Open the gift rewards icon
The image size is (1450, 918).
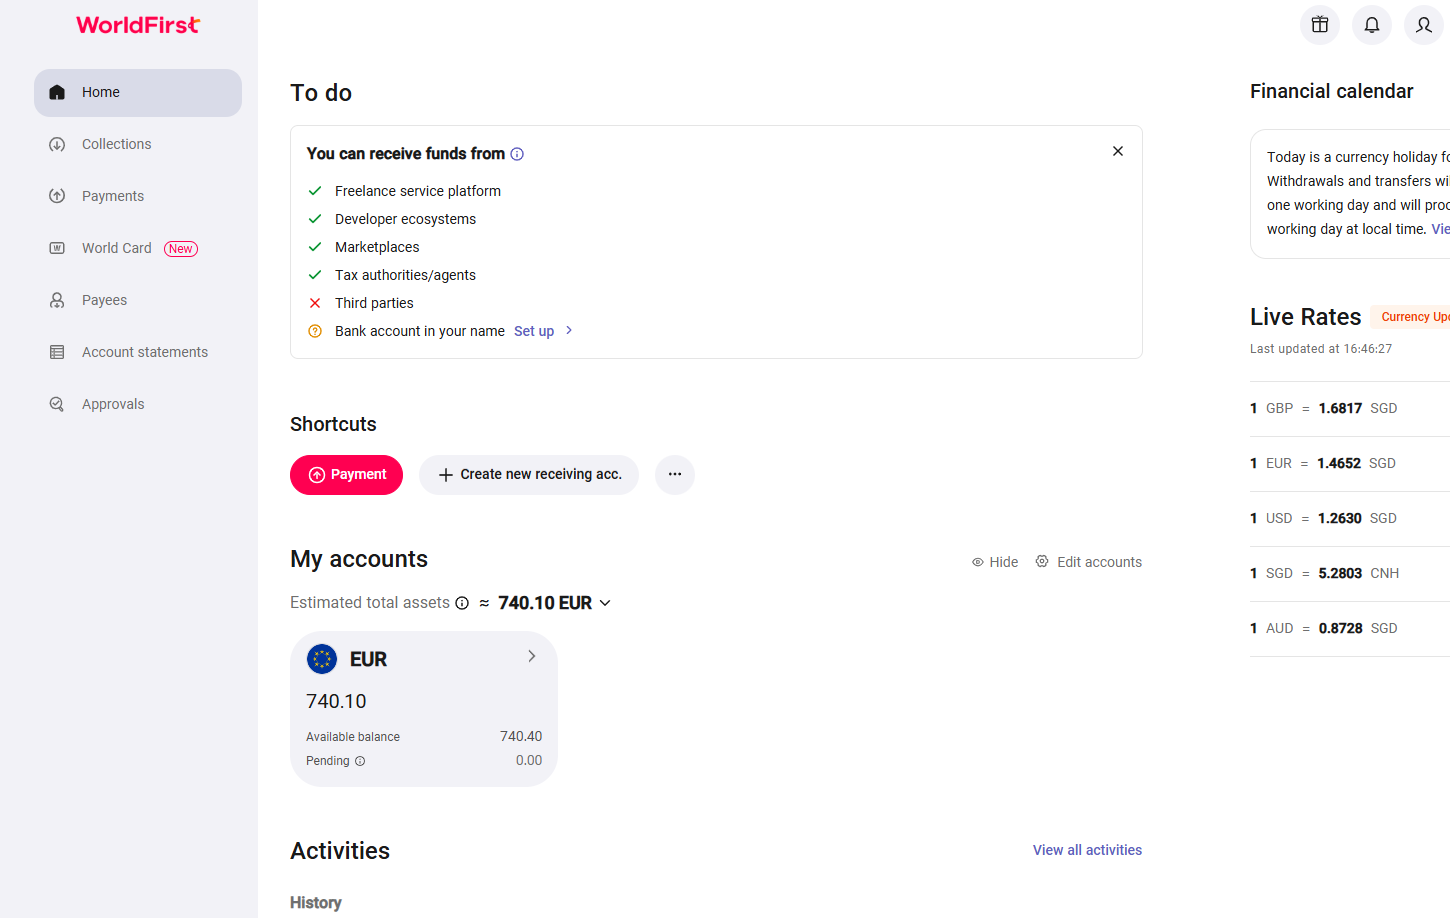tap(1319, 25)
